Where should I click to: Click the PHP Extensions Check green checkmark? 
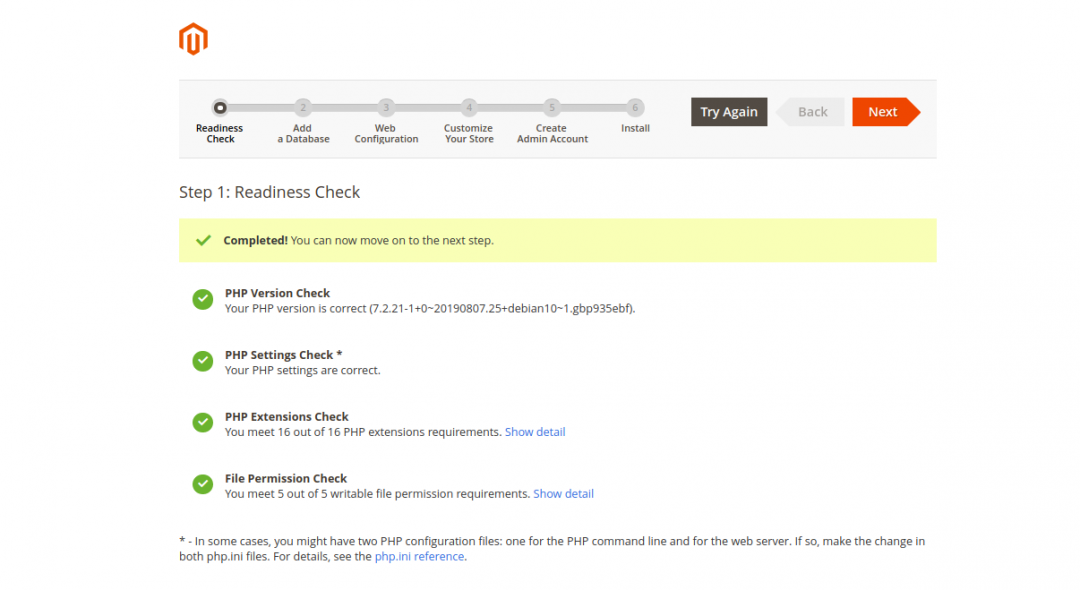203,423
